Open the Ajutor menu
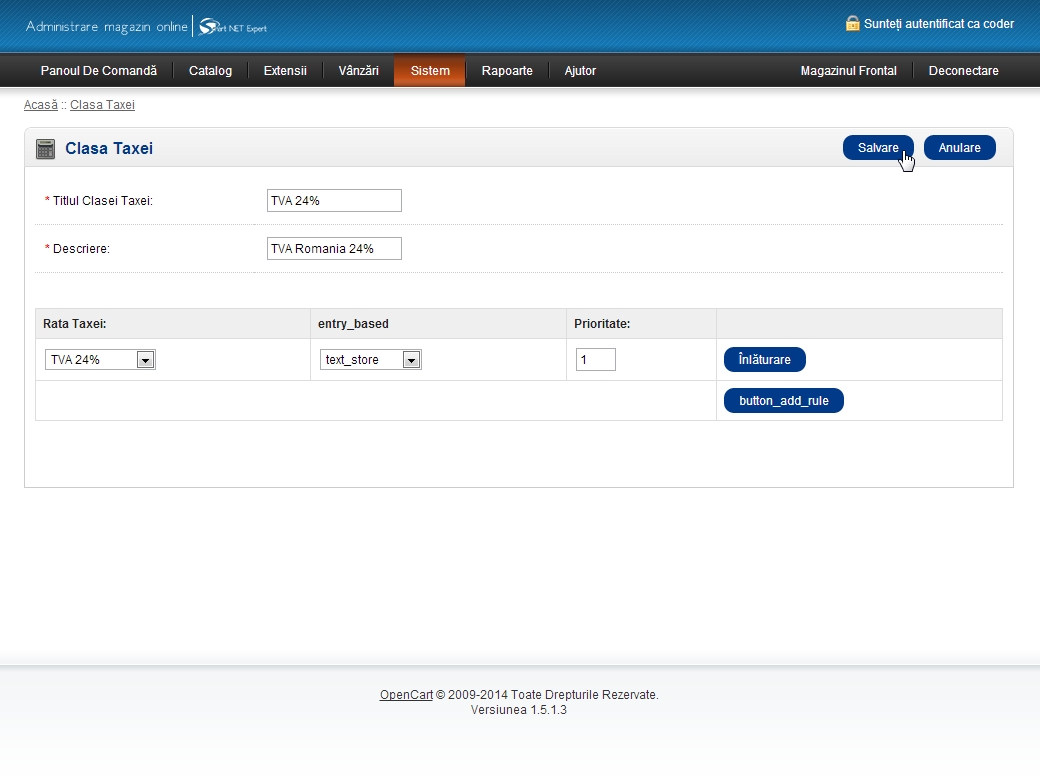Screen dimensions: 1040x775 pos(580,71)
